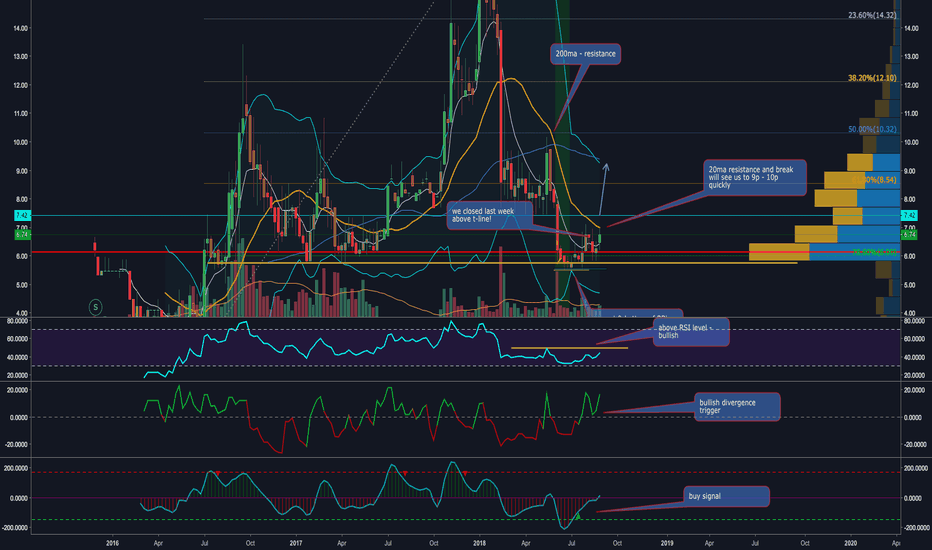Image resolution: width=932 pixels, height=550 pixels.
Task: Select the orange horizontal line in RSI pane
Action: point(569,348)
